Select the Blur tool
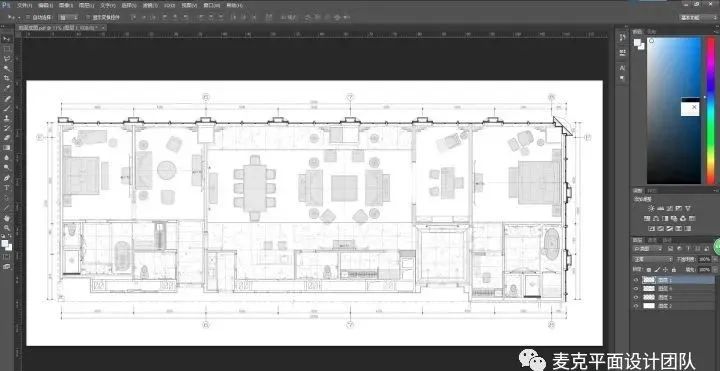The width and height of the screenshot is (720, 371). coord(6,157)
